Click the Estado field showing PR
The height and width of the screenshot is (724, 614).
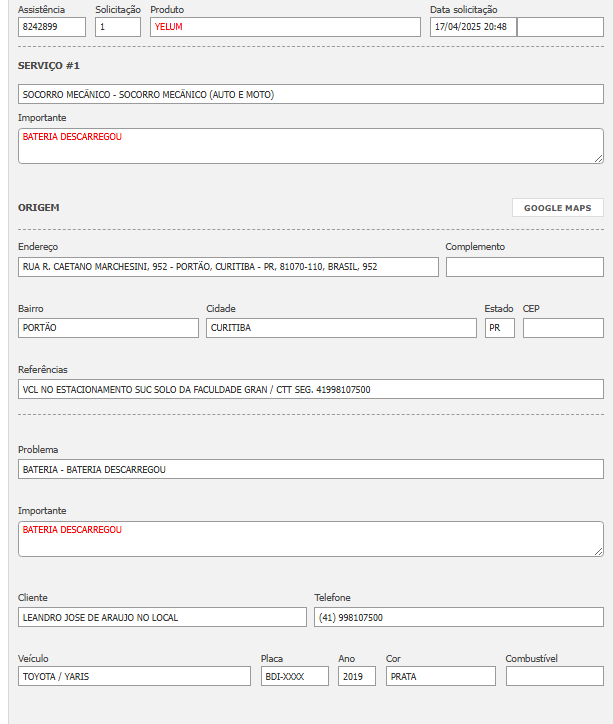pos(499,328)
